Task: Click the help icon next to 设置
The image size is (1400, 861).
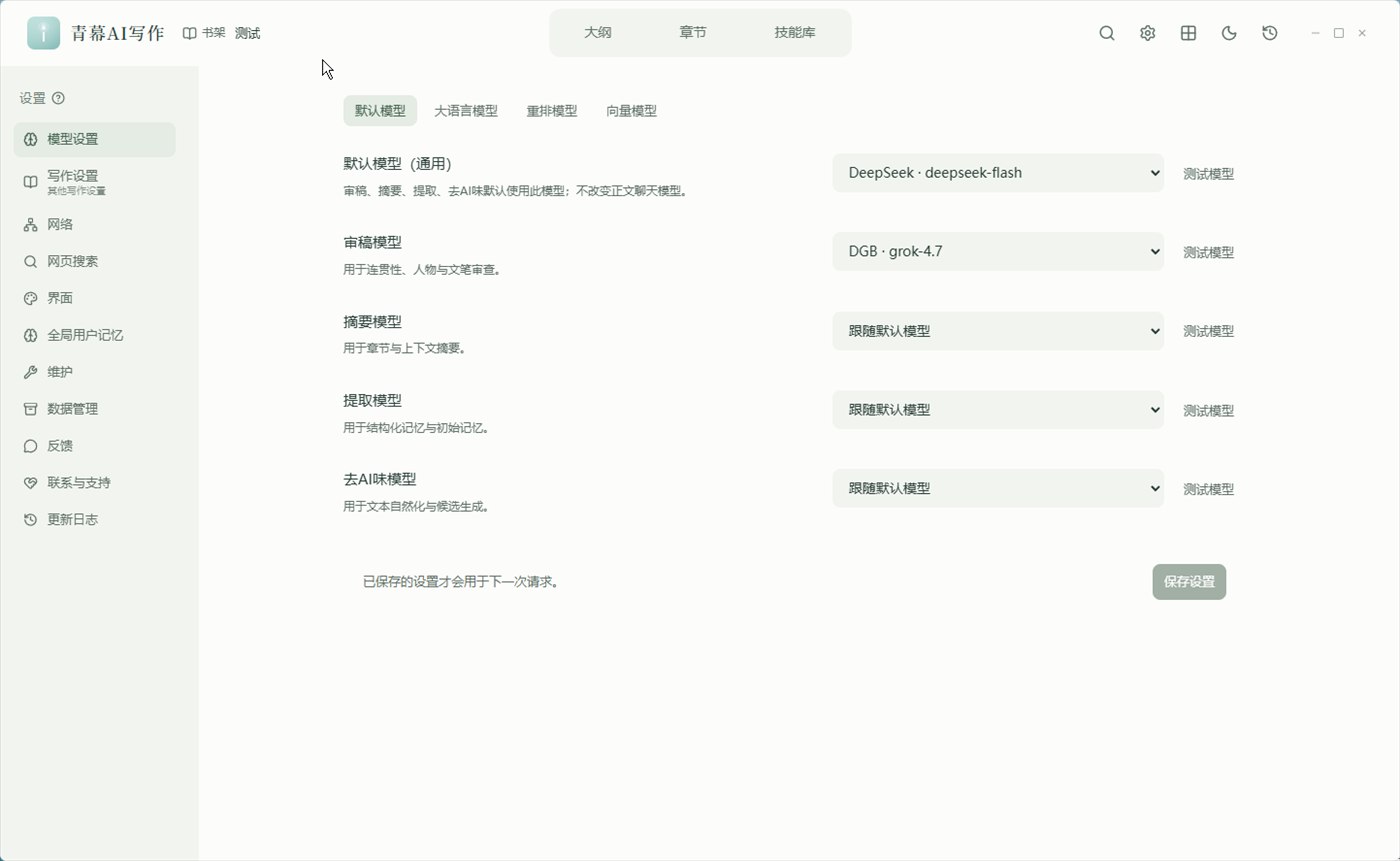Action: click(58, 98)
